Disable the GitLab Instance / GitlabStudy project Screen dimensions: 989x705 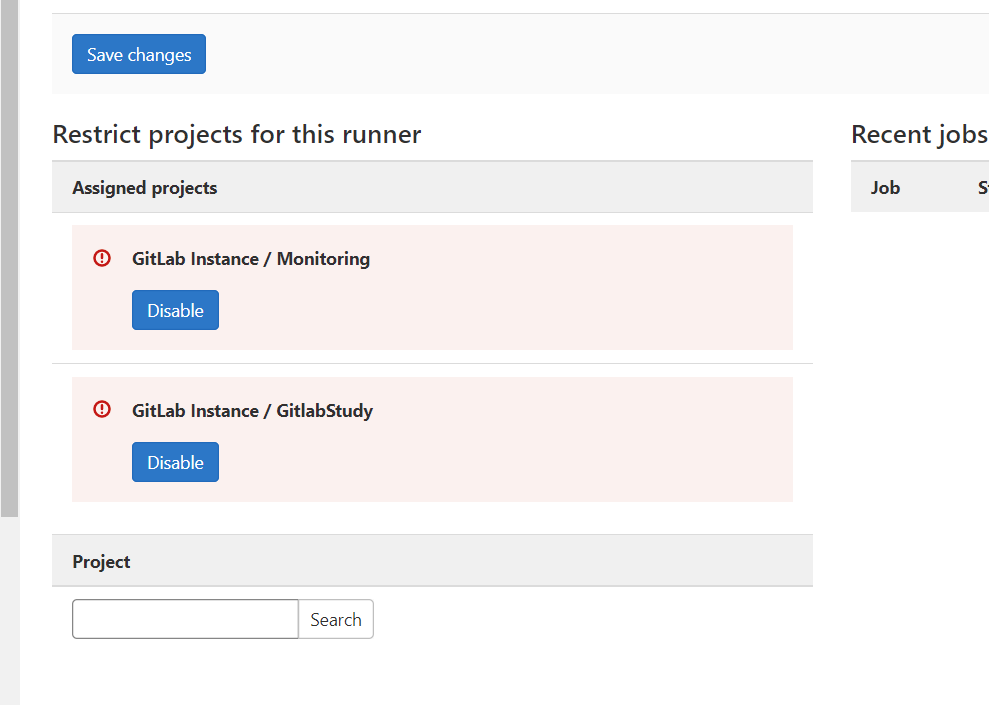click(175, 462)
